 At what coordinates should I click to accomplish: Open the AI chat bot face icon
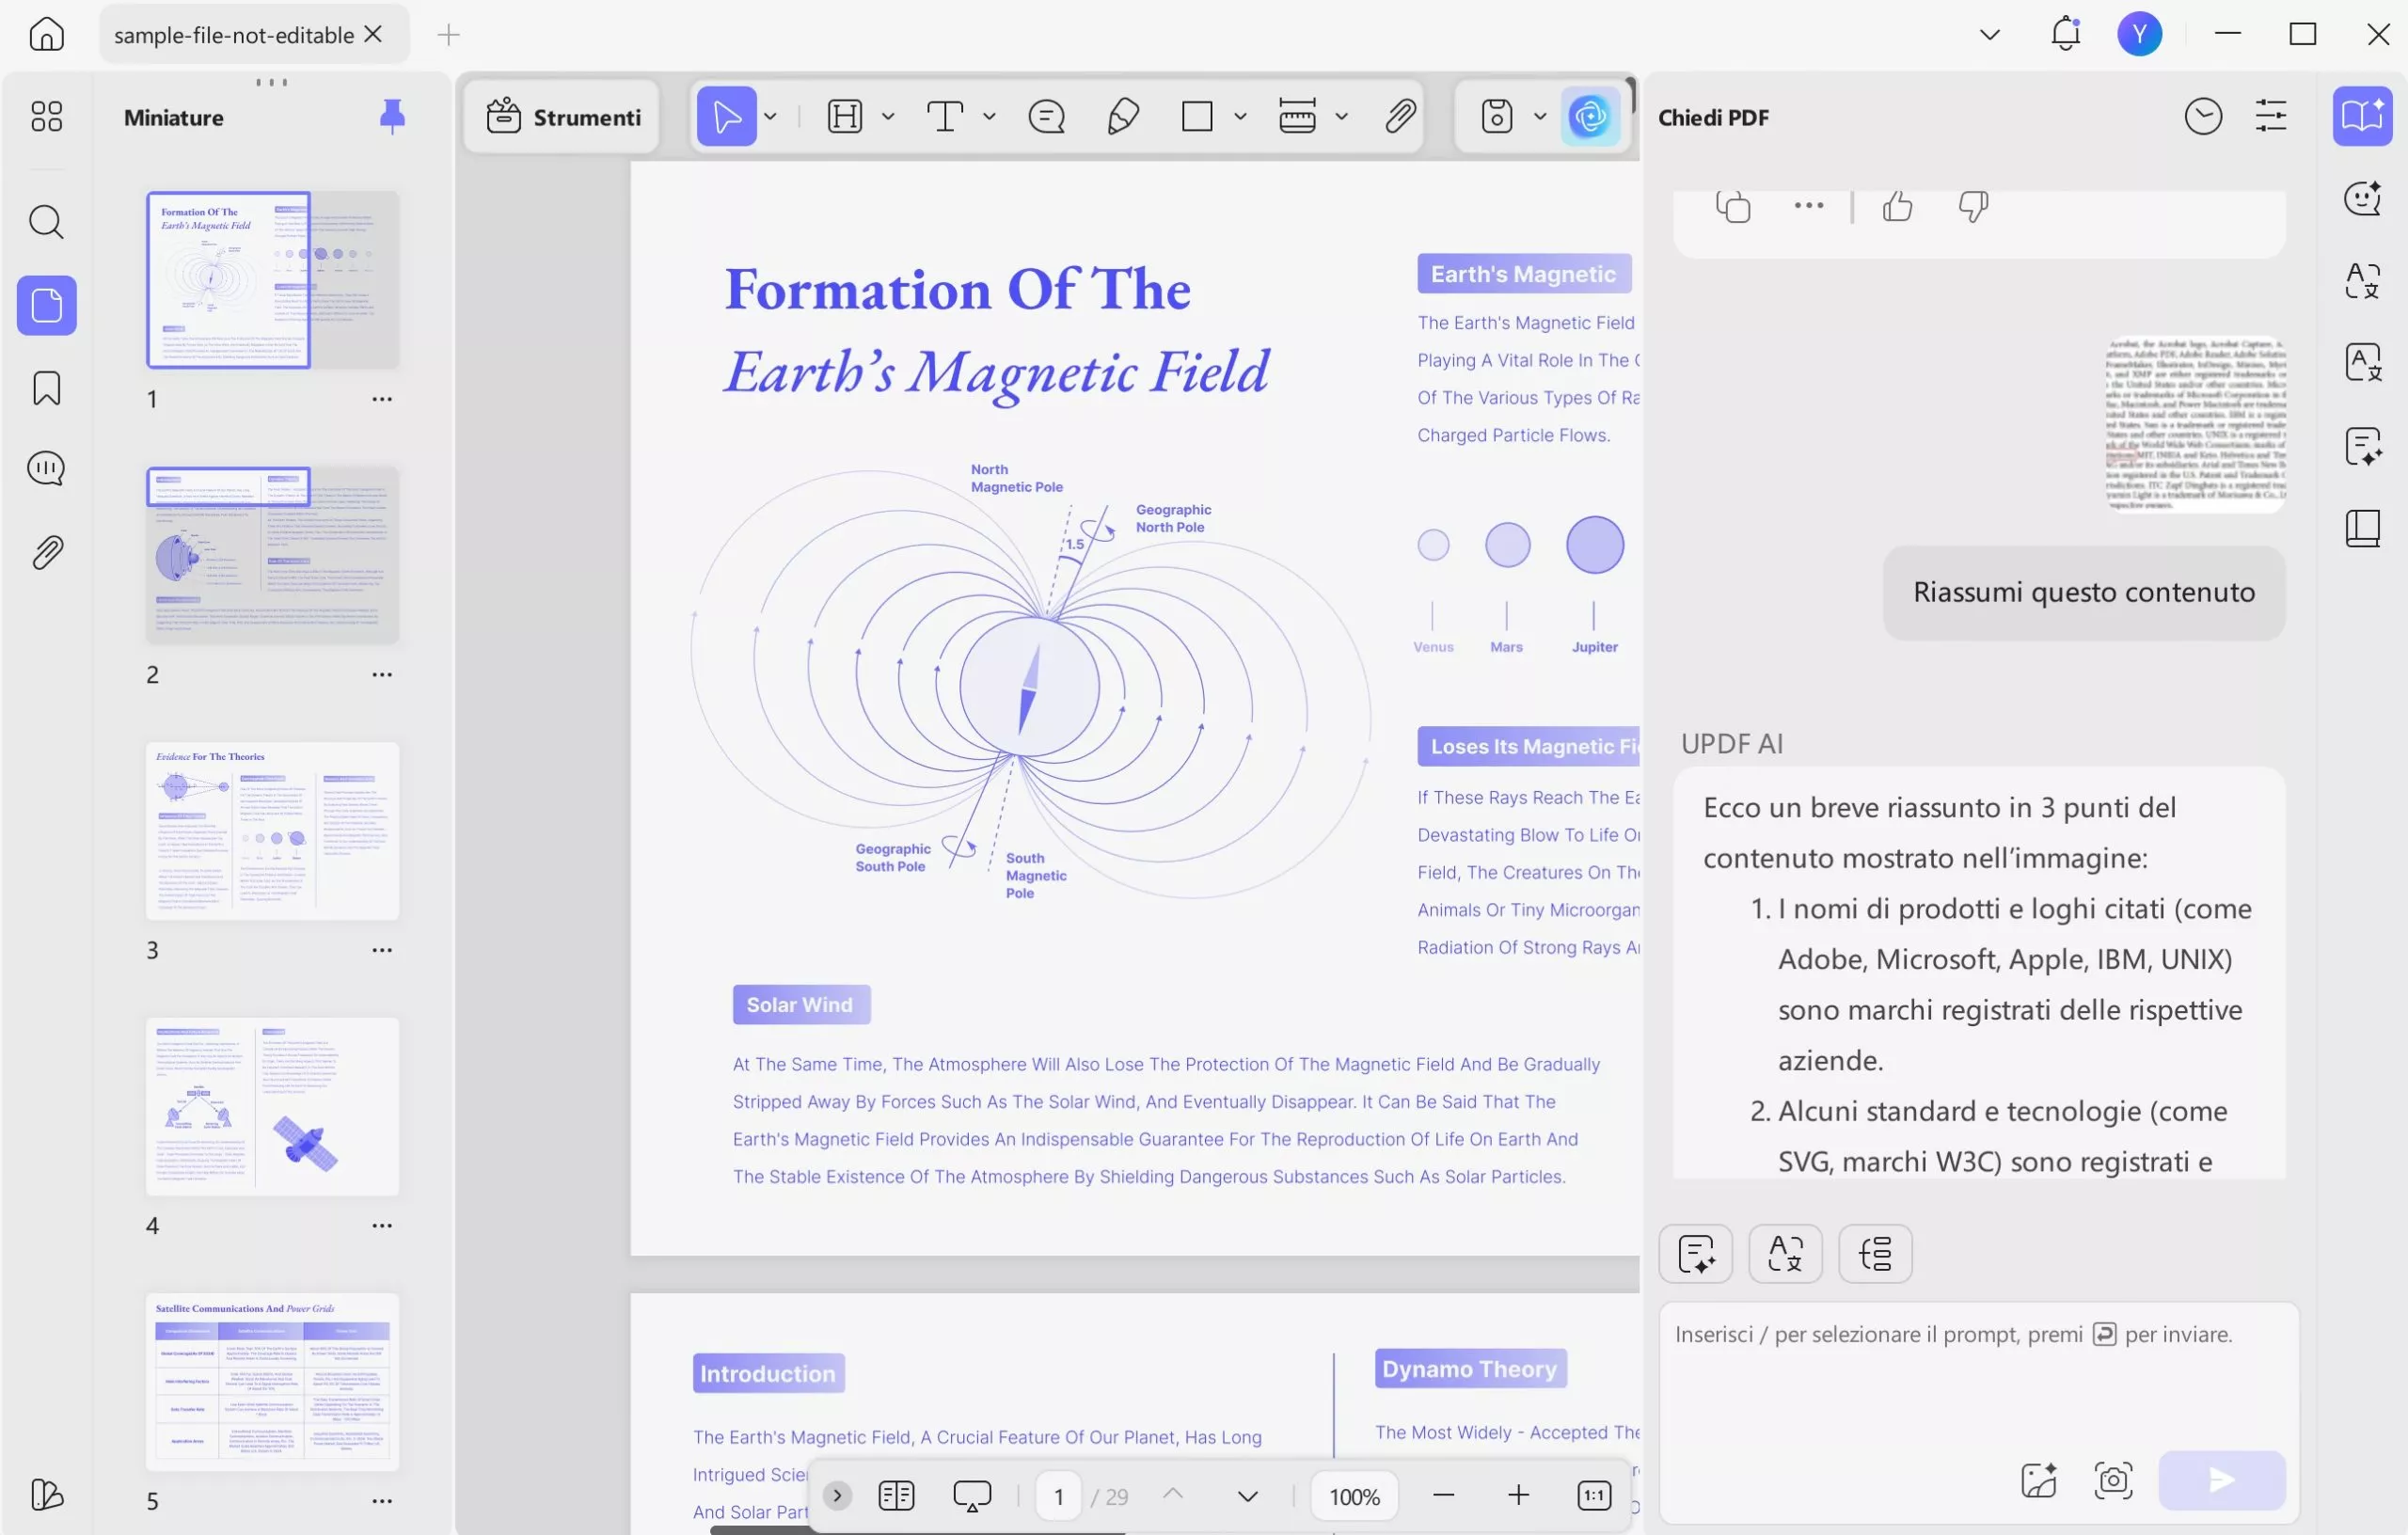(2362, 198)
